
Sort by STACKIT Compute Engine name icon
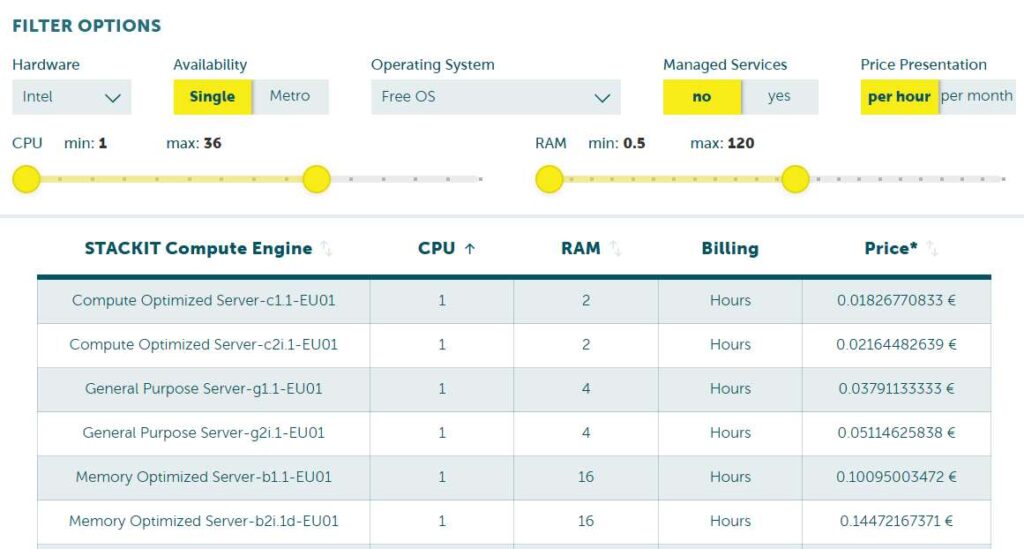pos(326,249)
